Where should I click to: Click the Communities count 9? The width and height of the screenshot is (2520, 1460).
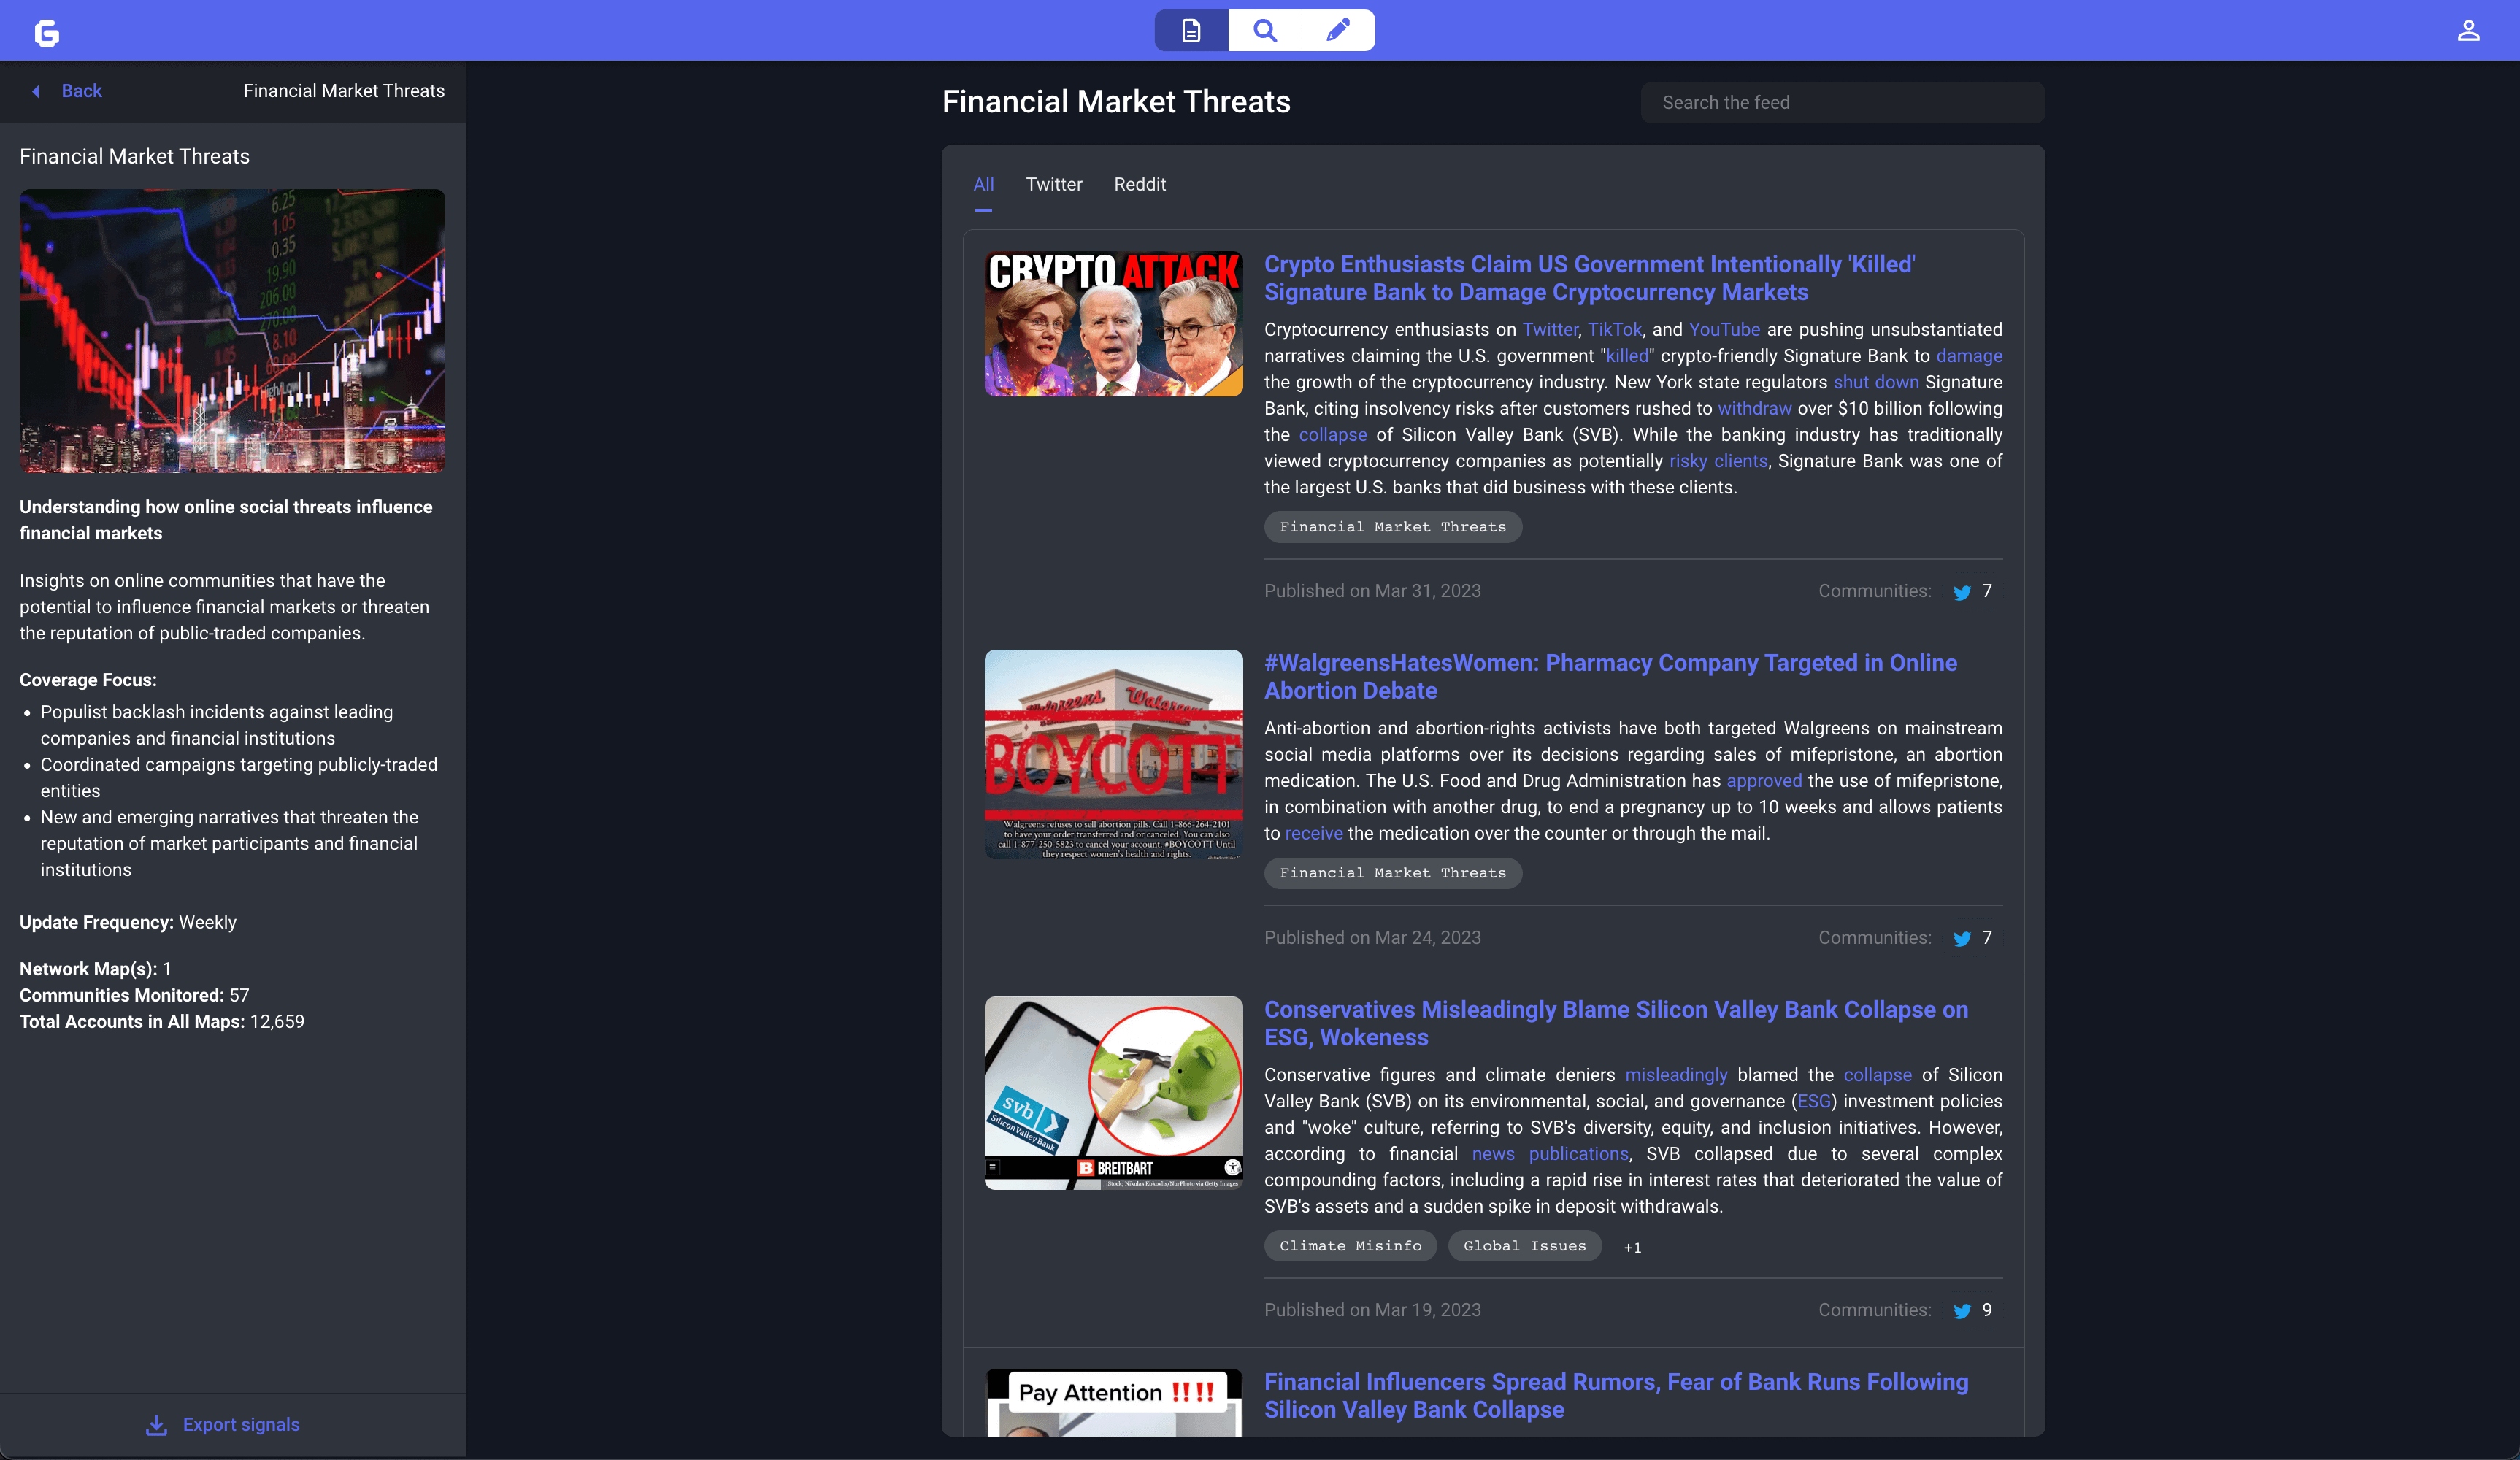[1986, 1310]
